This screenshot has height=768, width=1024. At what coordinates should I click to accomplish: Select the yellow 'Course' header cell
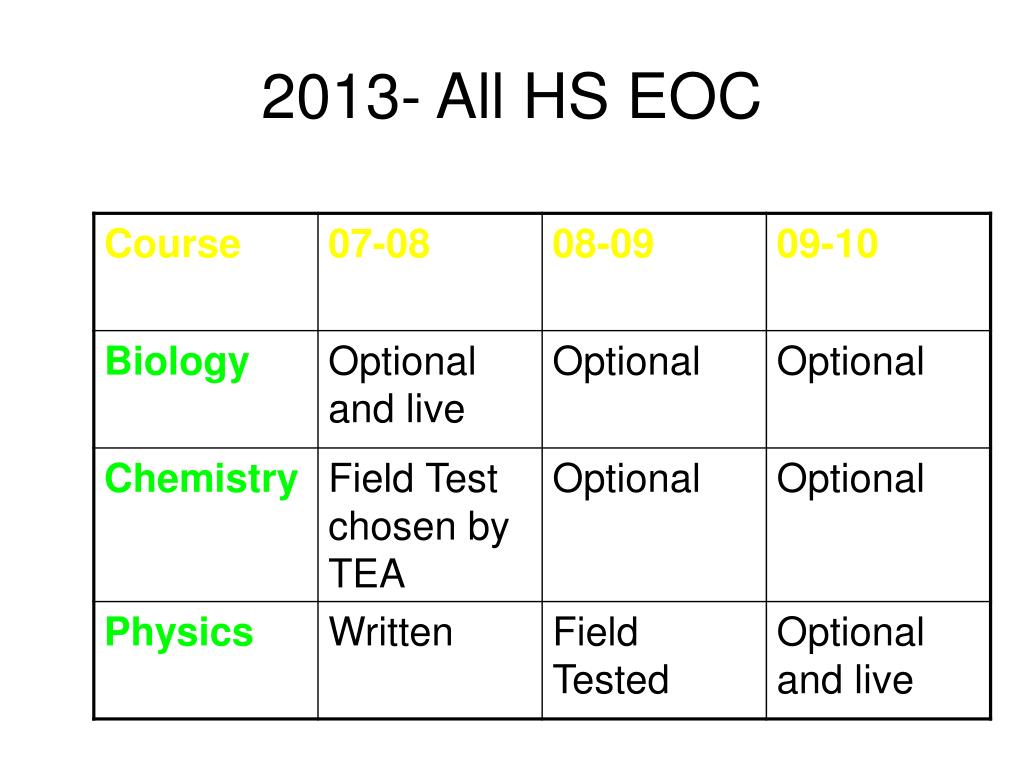206,272
